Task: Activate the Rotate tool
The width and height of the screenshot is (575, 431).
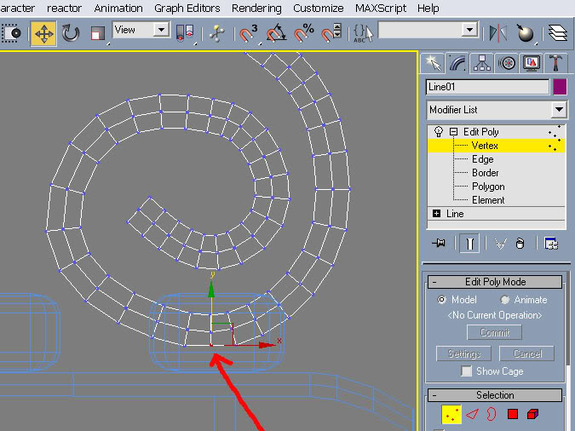Action: point(70,33)
